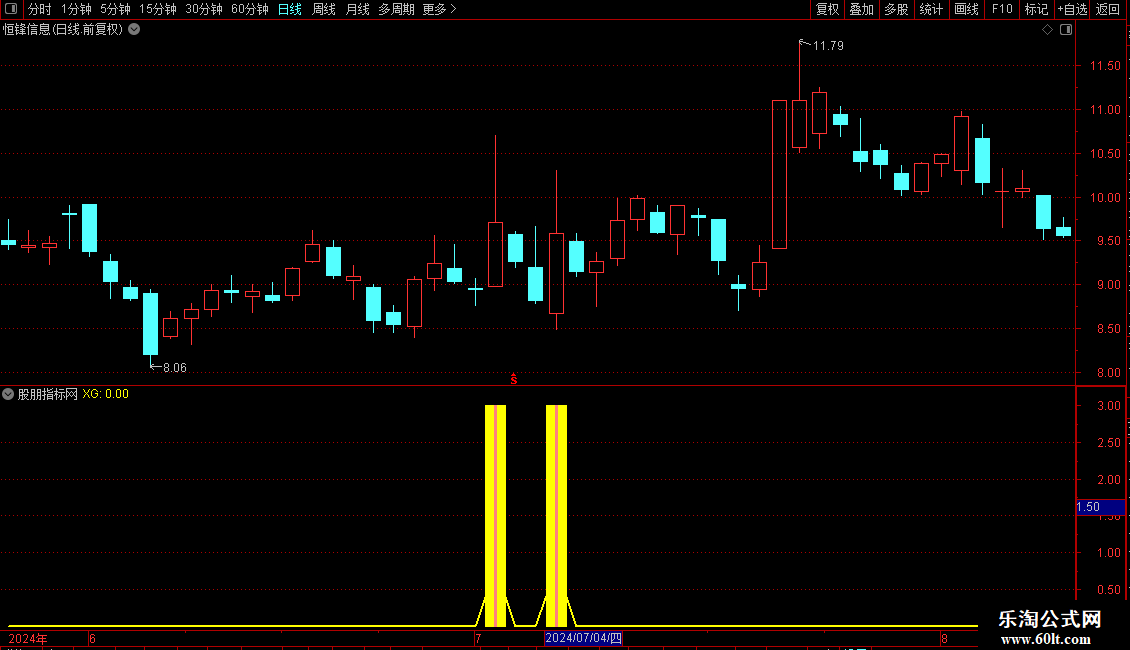1130x650 pixels.
Task: Open the 多股 multi-stock view
Action: coord(897,9)
